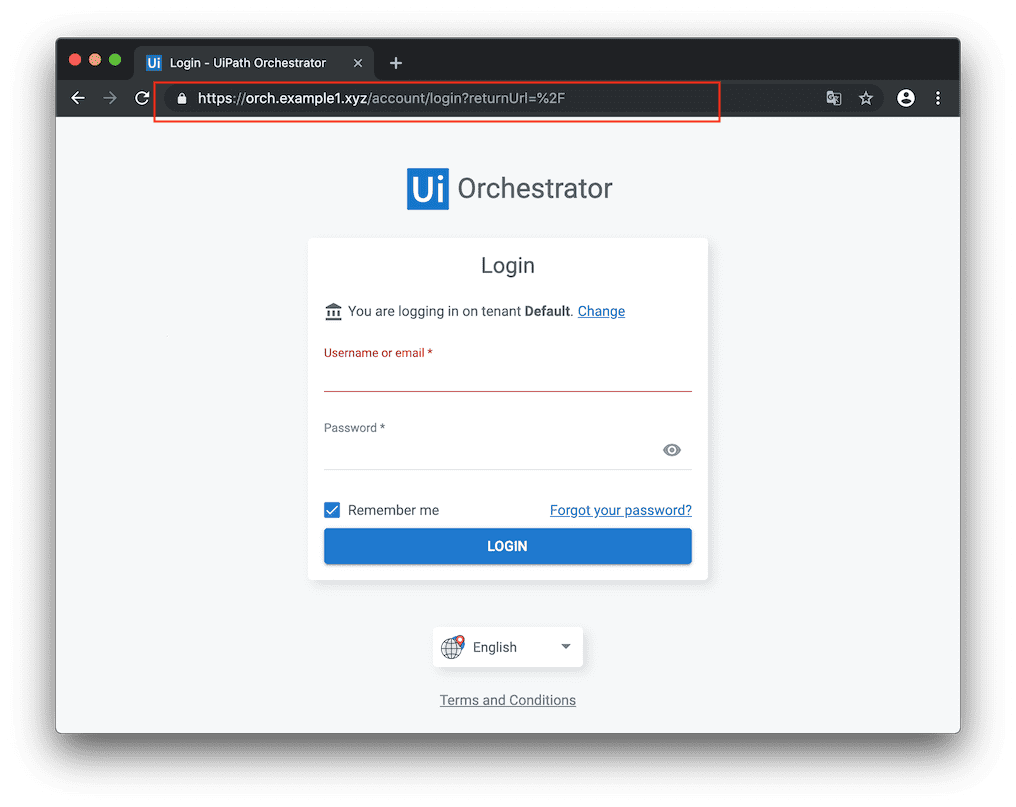Uncheck the Remember me checkbox
This screenshot has height=807, width=1016.
tap(332, 510)
